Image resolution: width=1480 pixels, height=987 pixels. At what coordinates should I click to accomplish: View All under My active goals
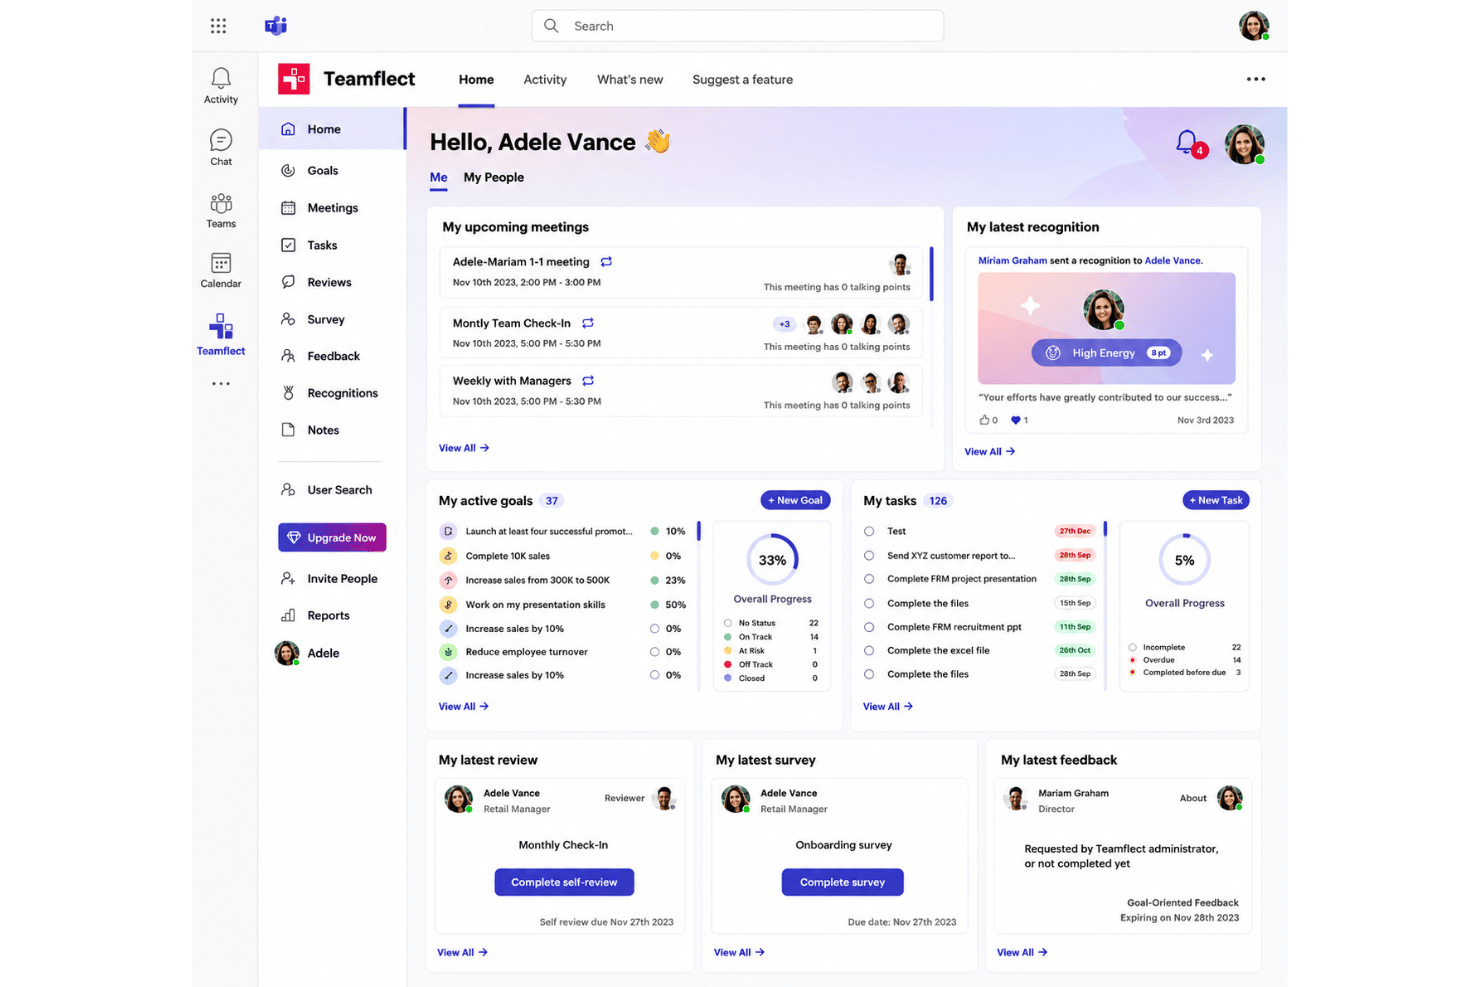(464, 706)
